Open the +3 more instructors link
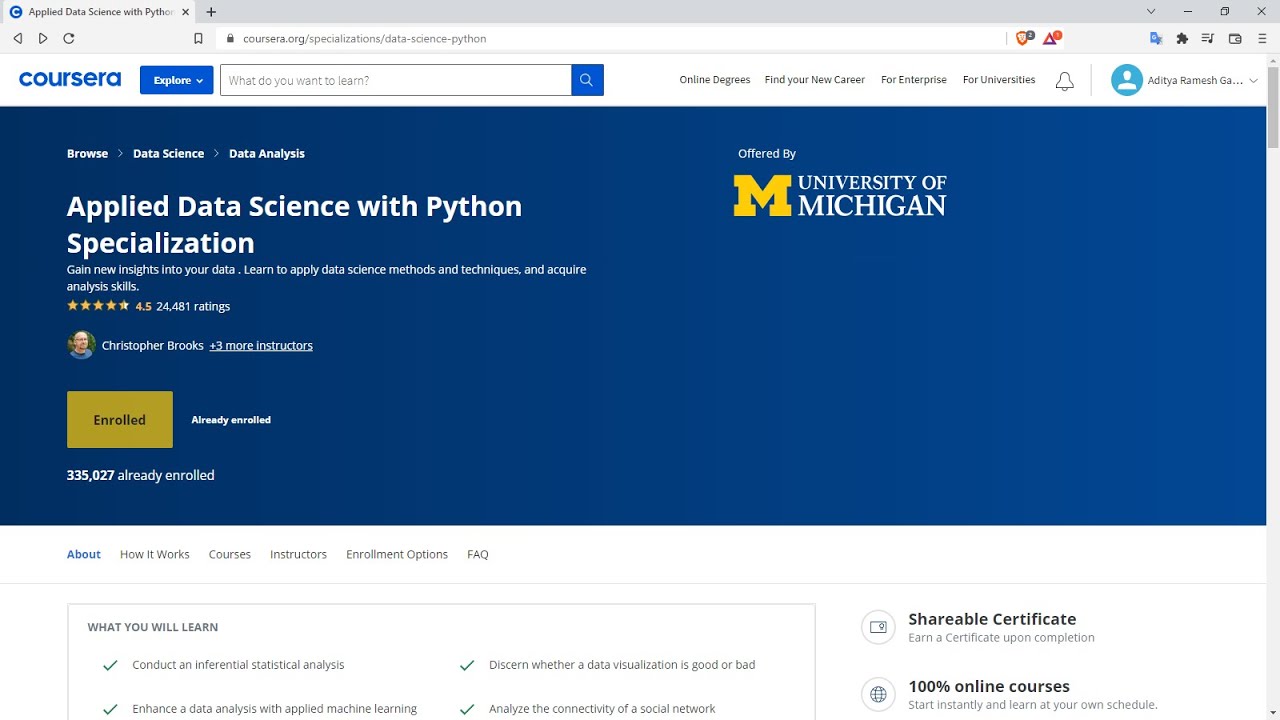 click(261, 345)
